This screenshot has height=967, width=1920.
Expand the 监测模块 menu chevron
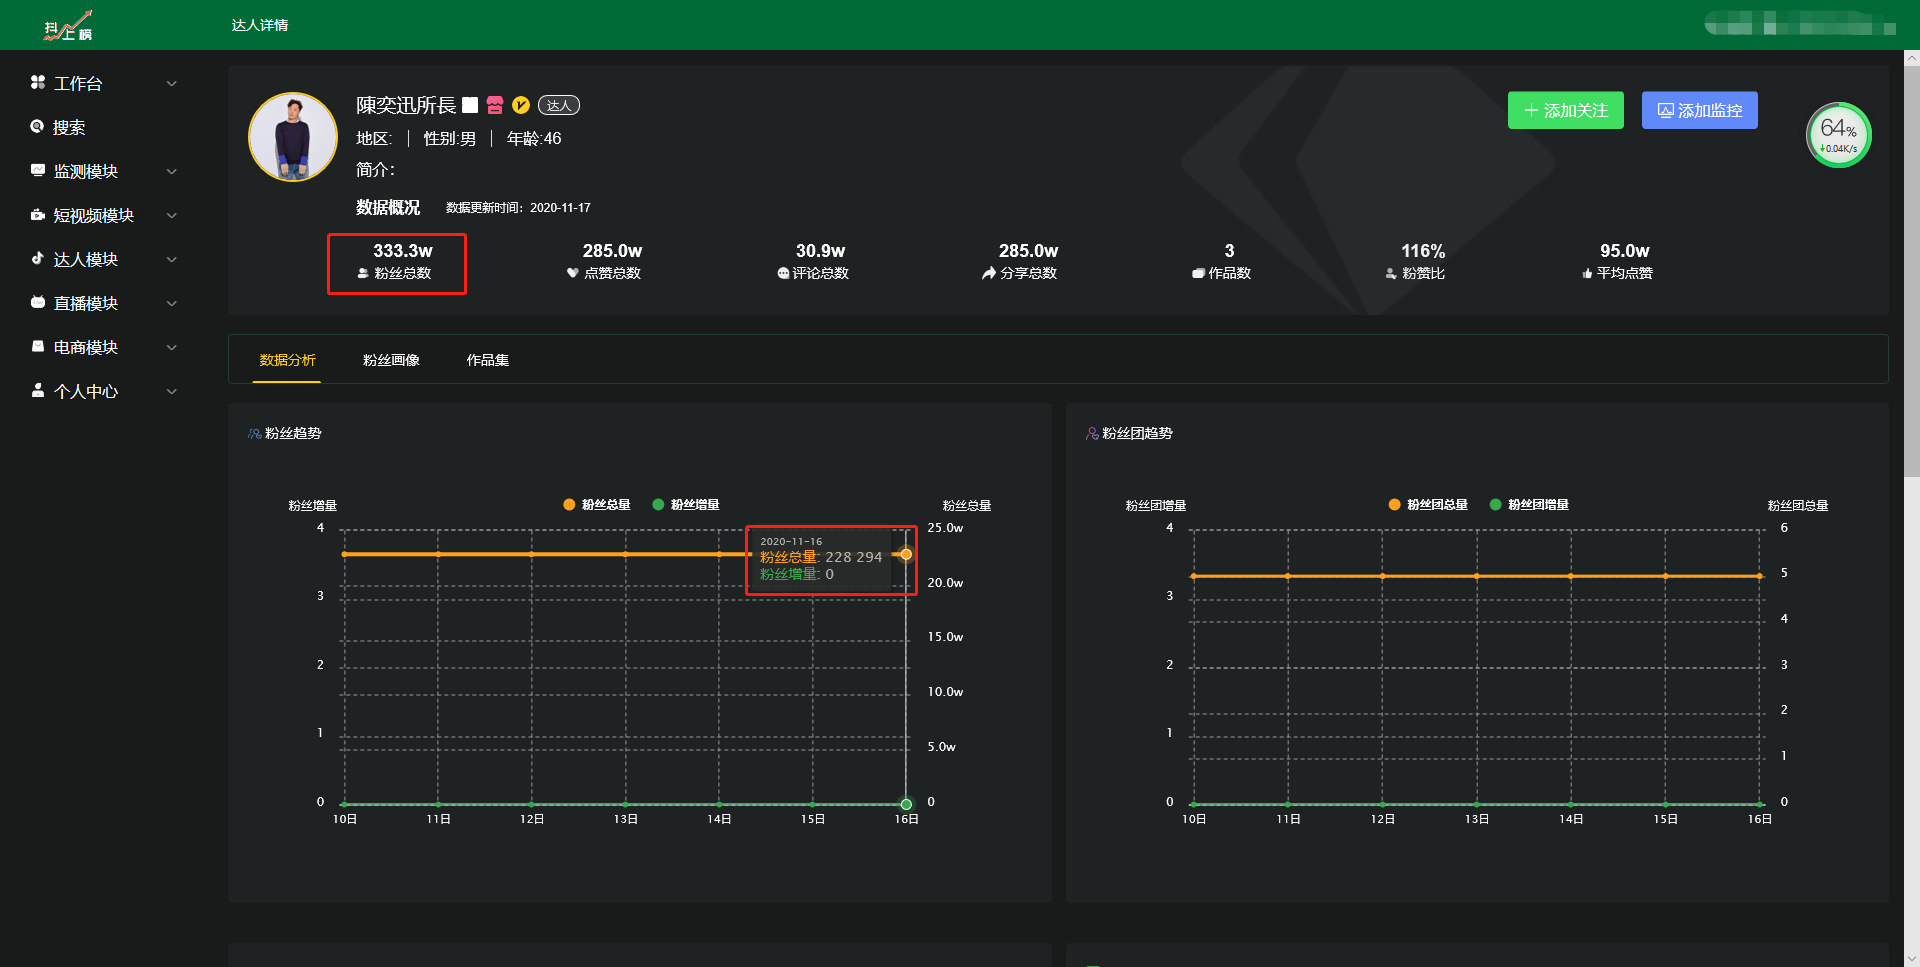172,171
